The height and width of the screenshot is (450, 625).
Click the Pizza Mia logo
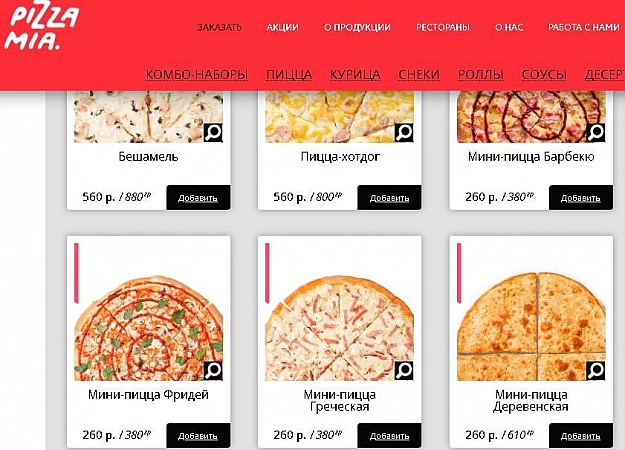[x=41, y=26]
